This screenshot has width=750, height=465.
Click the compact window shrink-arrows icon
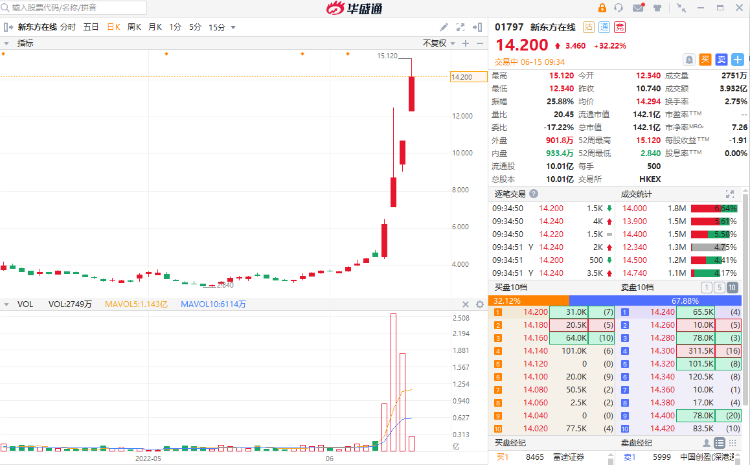[681, 8]
